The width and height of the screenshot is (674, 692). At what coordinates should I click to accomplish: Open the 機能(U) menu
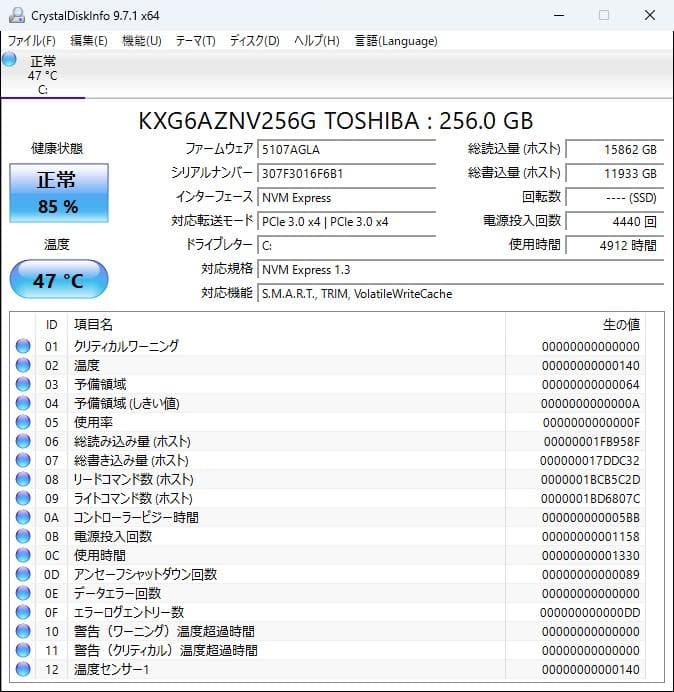[x=142, y=41]
